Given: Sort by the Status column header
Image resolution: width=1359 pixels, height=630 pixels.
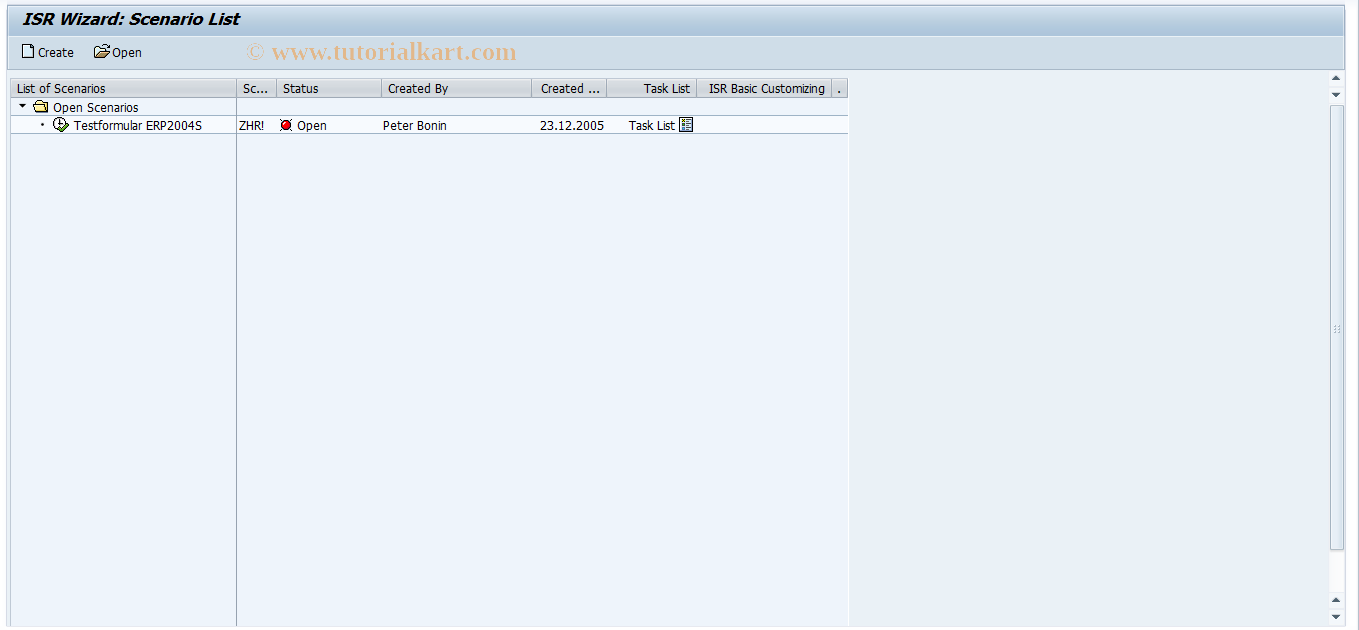Looking at the screenshot, I should (329, 88).
